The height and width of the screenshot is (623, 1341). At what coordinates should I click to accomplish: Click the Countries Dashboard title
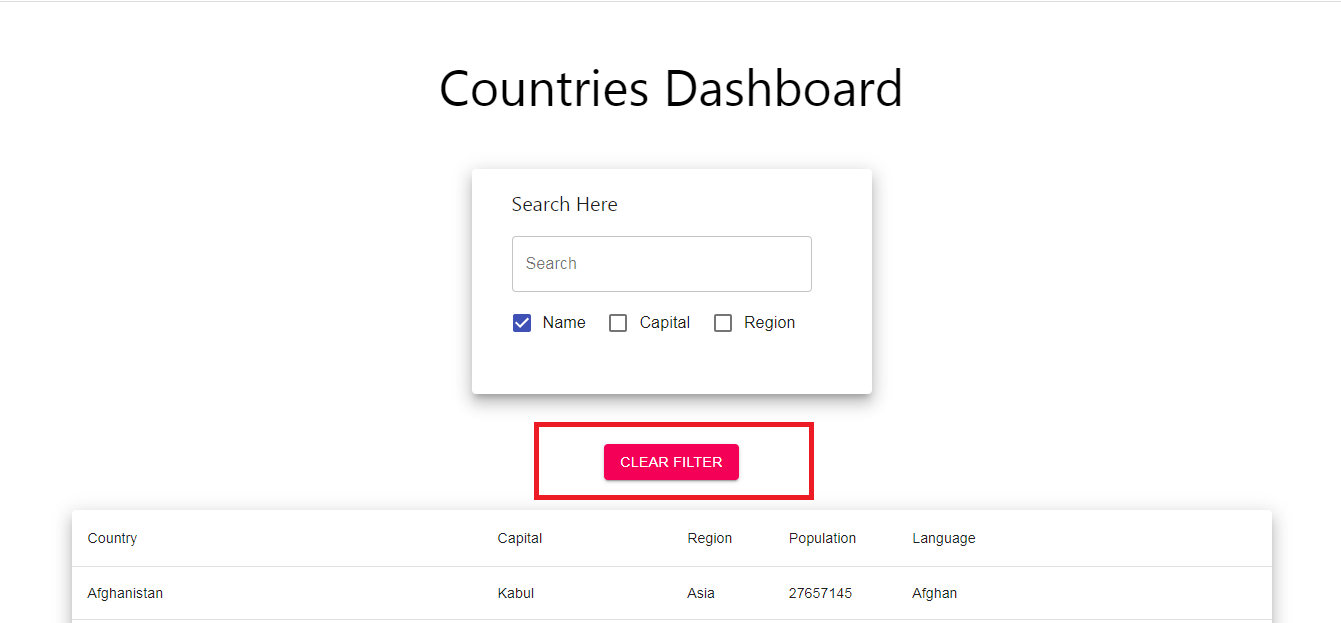670,89
